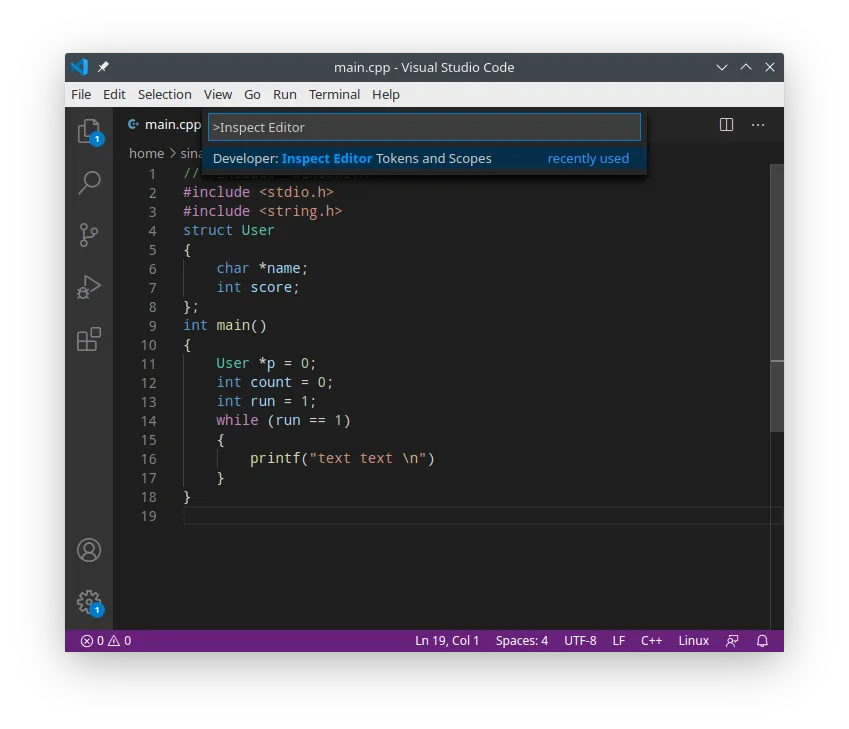Select Developer: Inspect Editor Tokens and Scopes
Screen dimensions: 849x729
coord(424,159)
